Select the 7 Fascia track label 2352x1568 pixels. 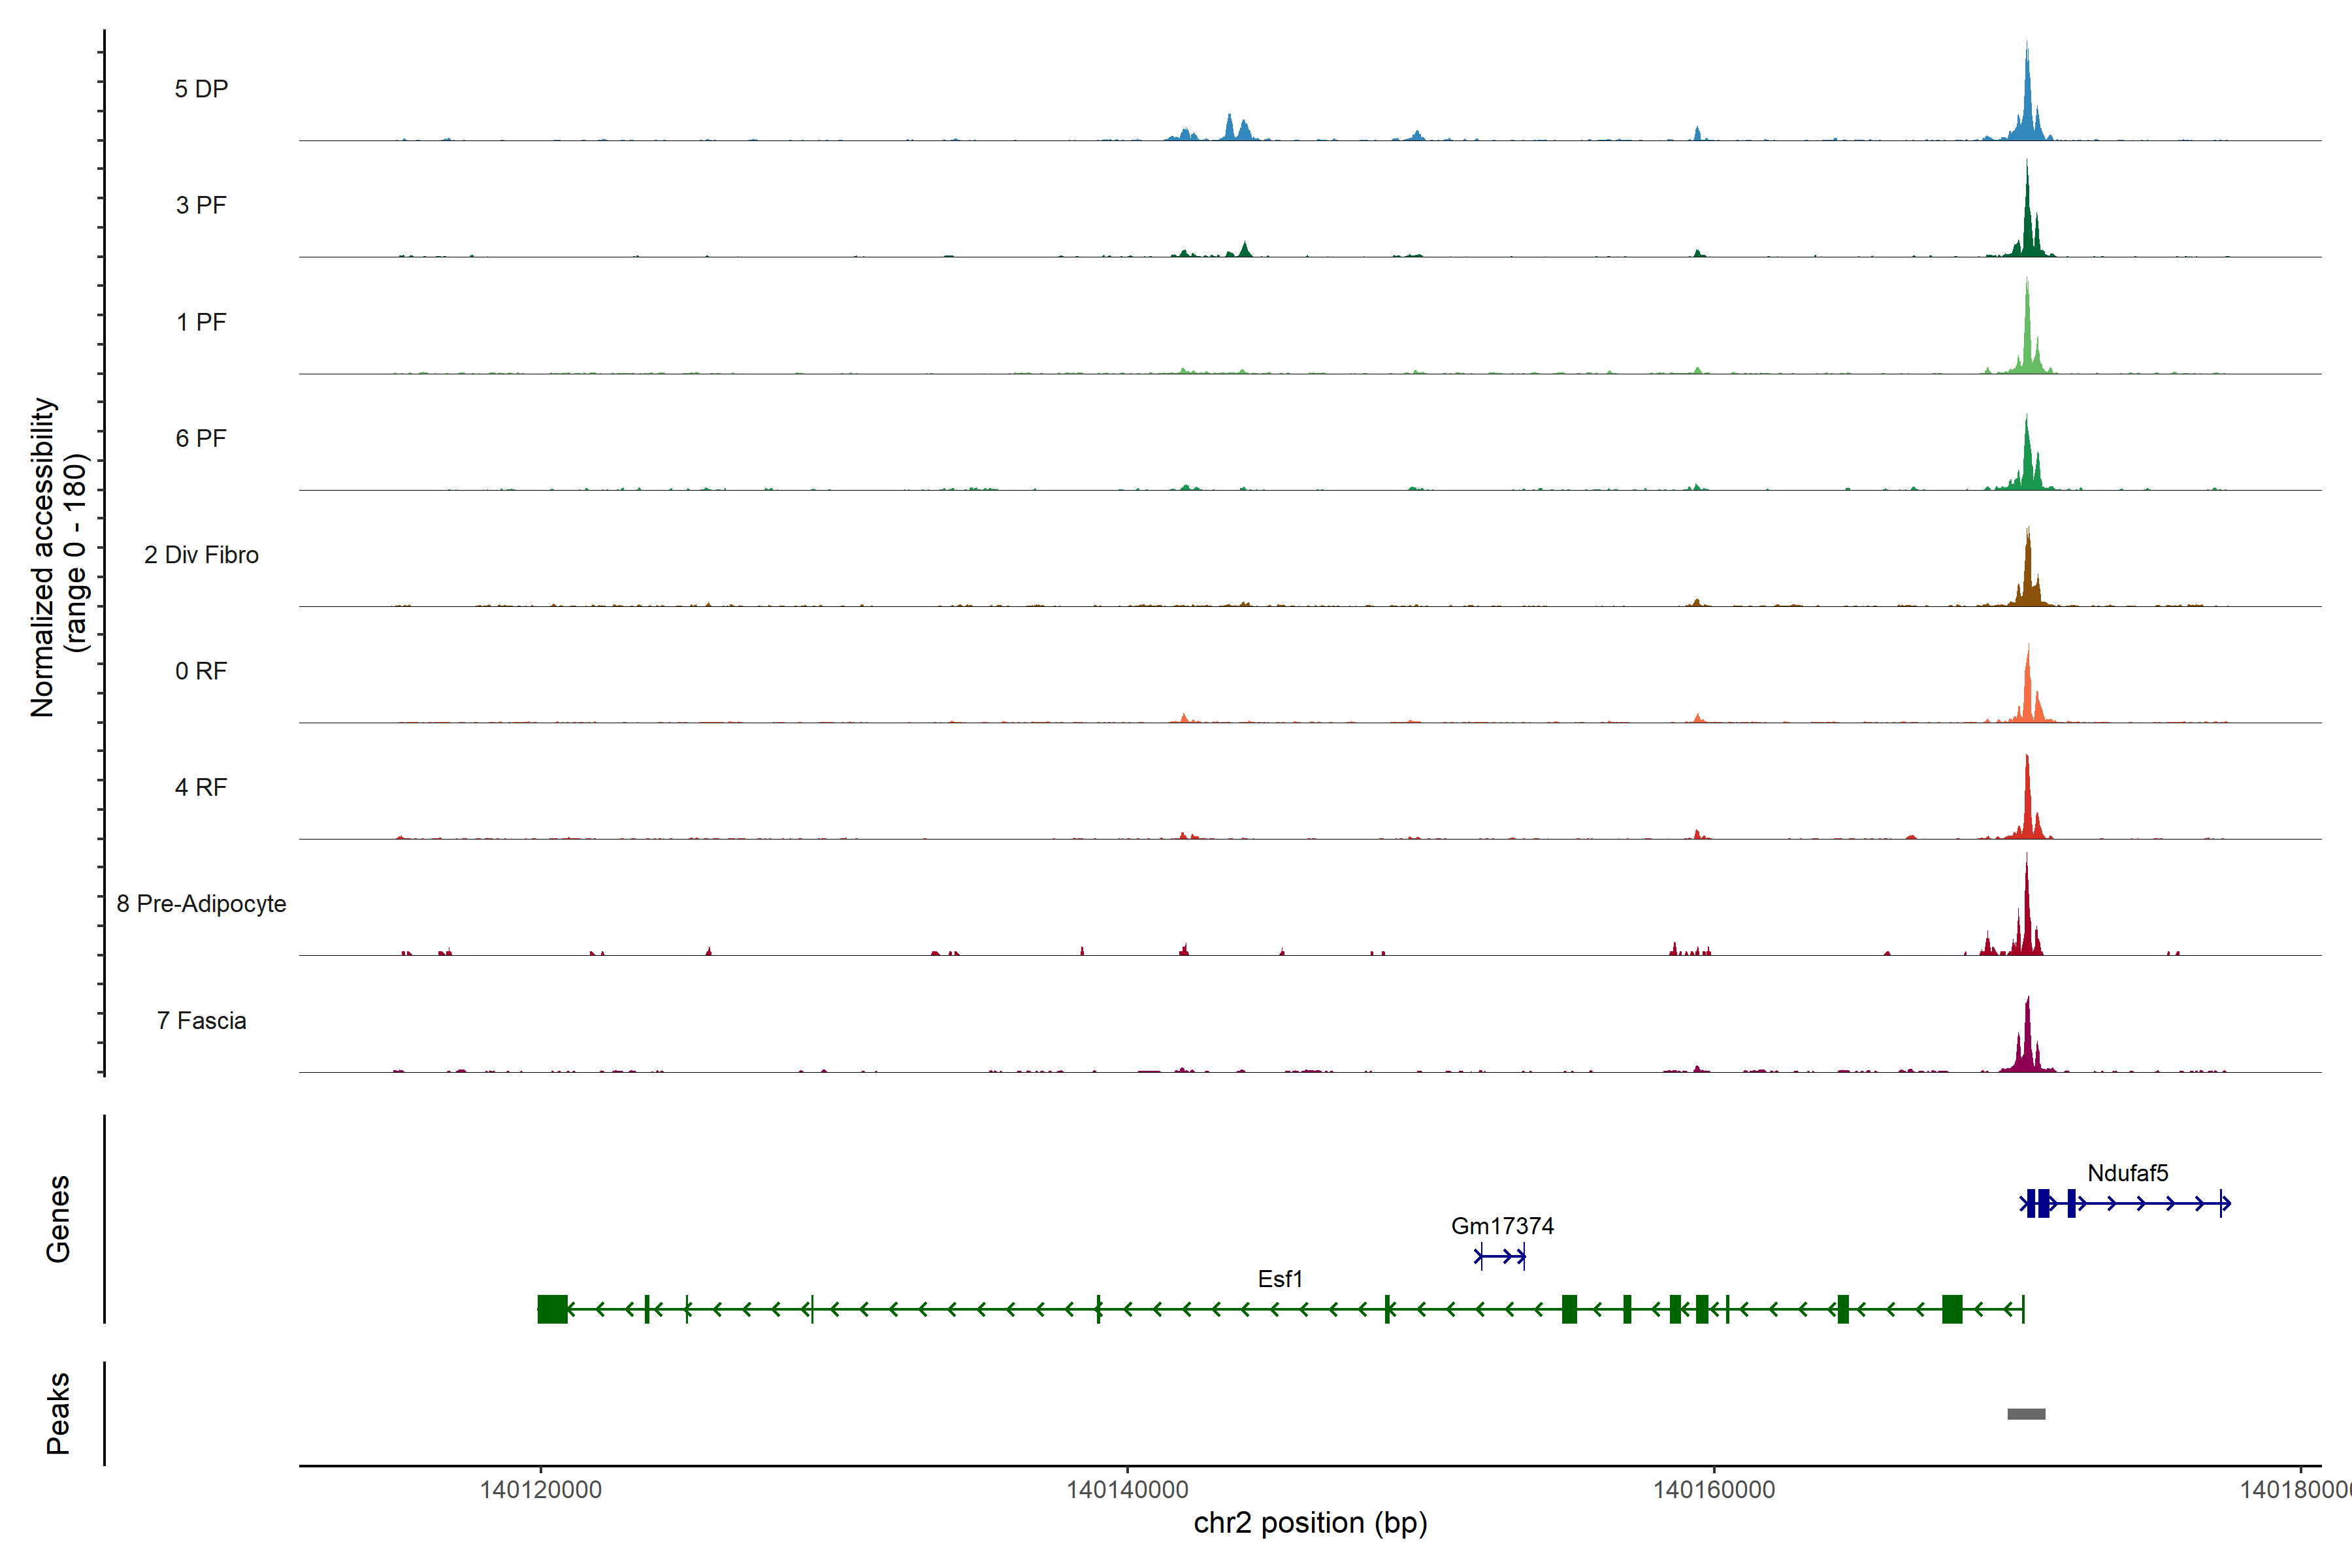(201, 1021)
